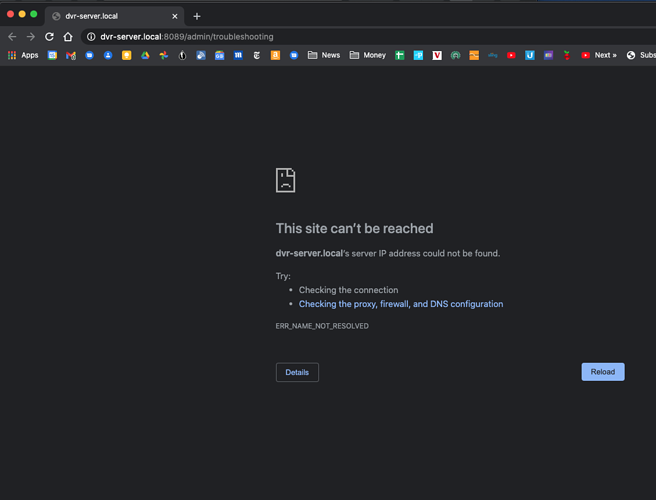Close the dvr-server.local tab

tap(175, 16)
